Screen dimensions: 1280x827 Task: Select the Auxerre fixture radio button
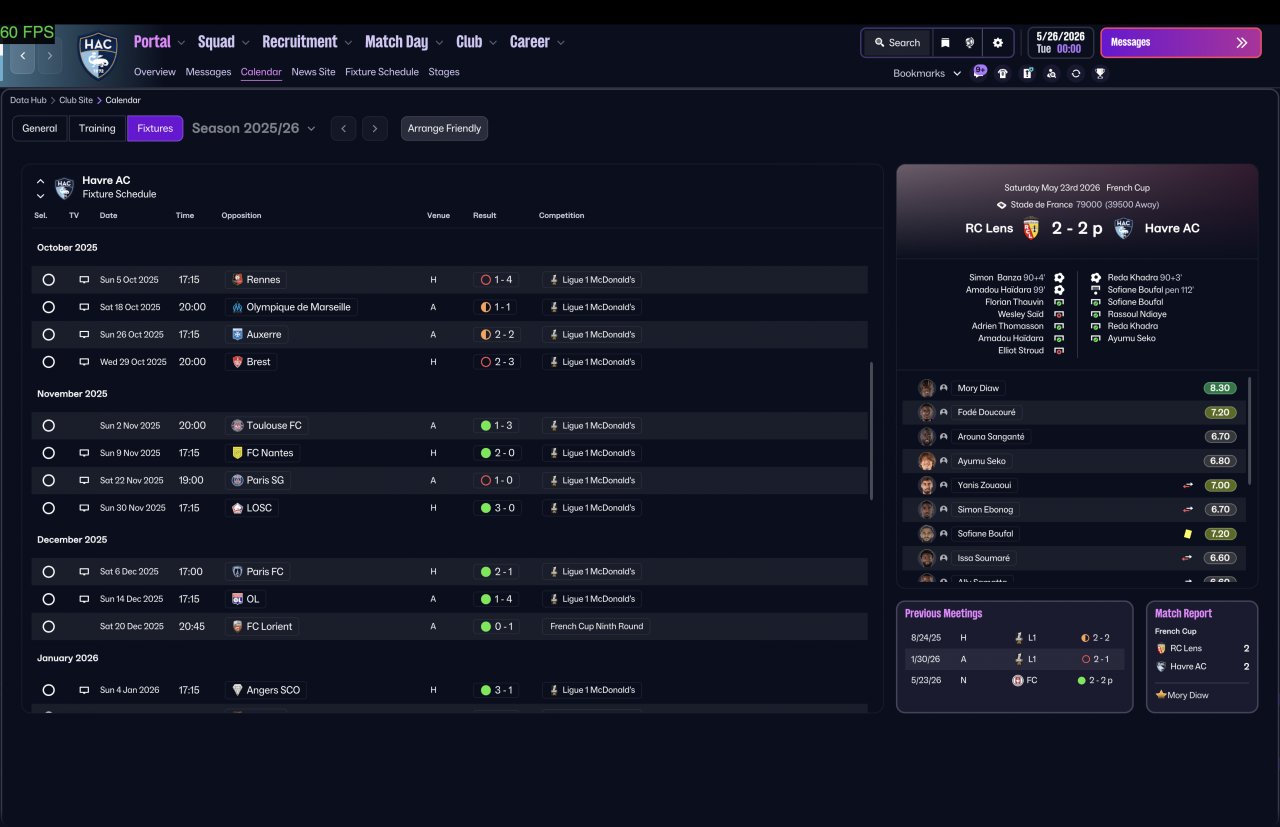pos(48,334)
